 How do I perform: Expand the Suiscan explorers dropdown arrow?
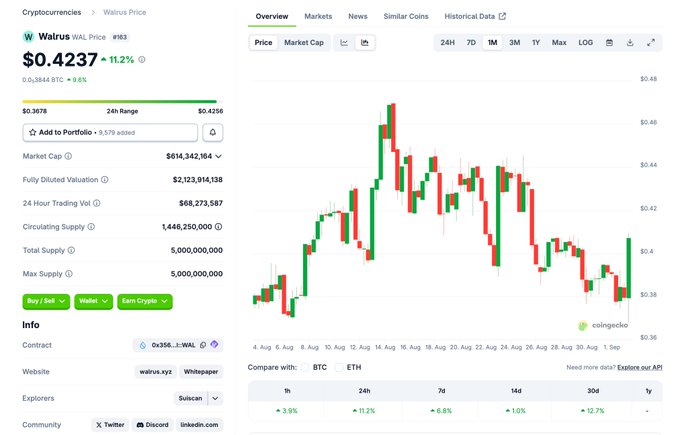(x=216, y=398)
